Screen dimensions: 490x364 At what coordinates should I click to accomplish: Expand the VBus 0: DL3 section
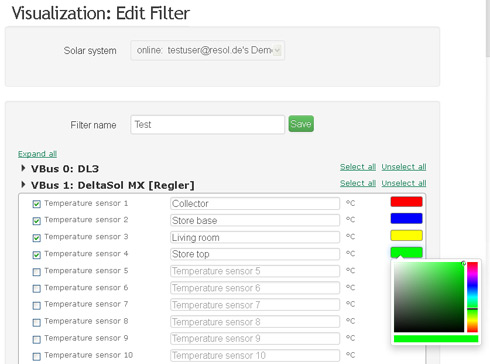pos(23,168)
